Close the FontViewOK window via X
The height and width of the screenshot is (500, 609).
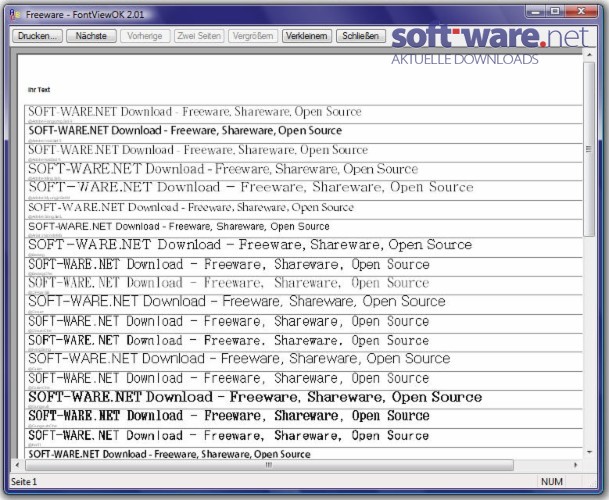[581, 12]
